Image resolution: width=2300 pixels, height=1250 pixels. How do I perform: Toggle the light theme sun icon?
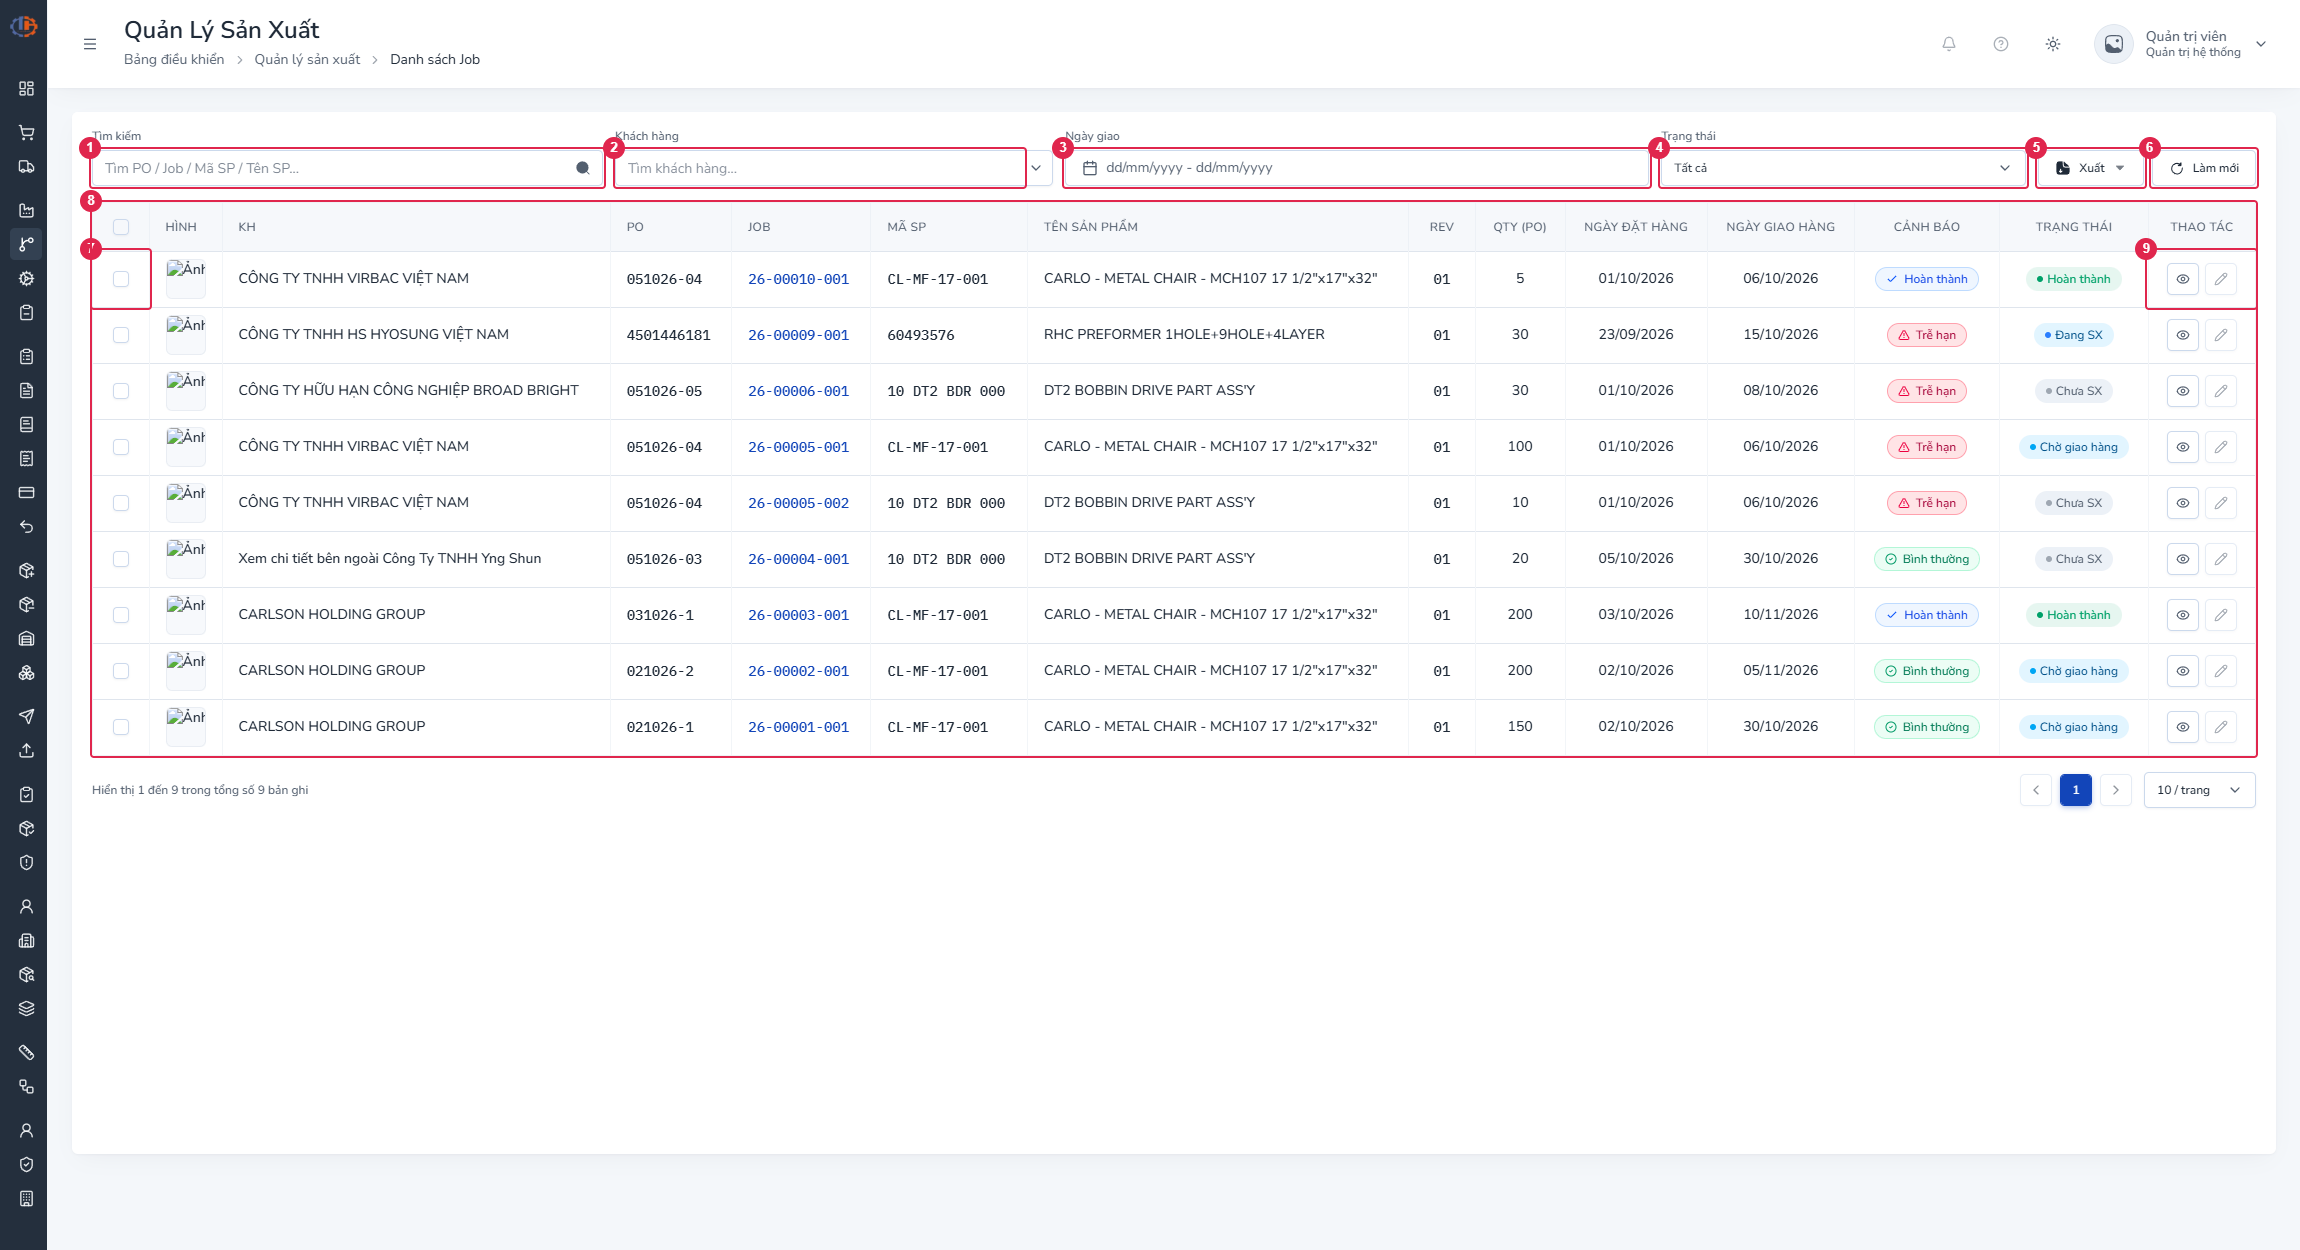[x=2053, y=44]
